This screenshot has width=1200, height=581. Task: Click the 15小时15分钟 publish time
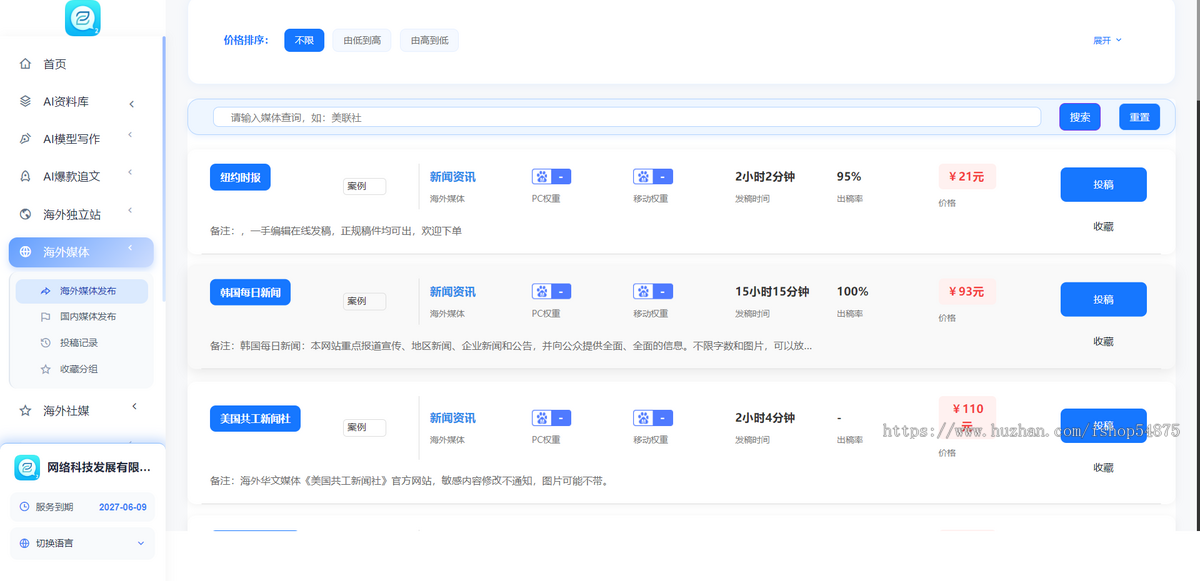pos(772,292)
